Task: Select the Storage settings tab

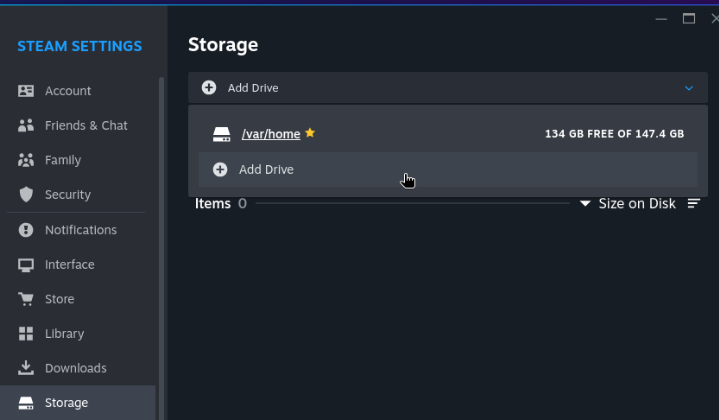Action: 66,403
